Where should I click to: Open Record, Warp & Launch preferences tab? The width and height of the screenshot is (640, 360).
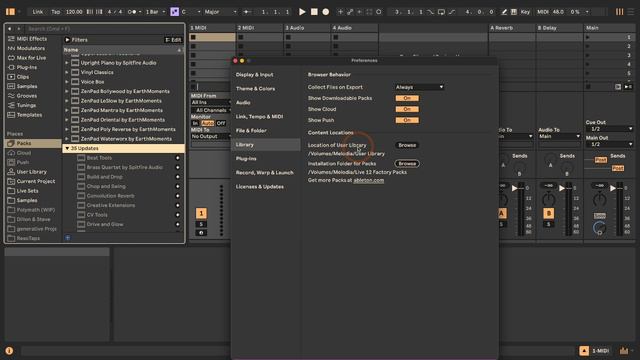(x=266, y=173)
